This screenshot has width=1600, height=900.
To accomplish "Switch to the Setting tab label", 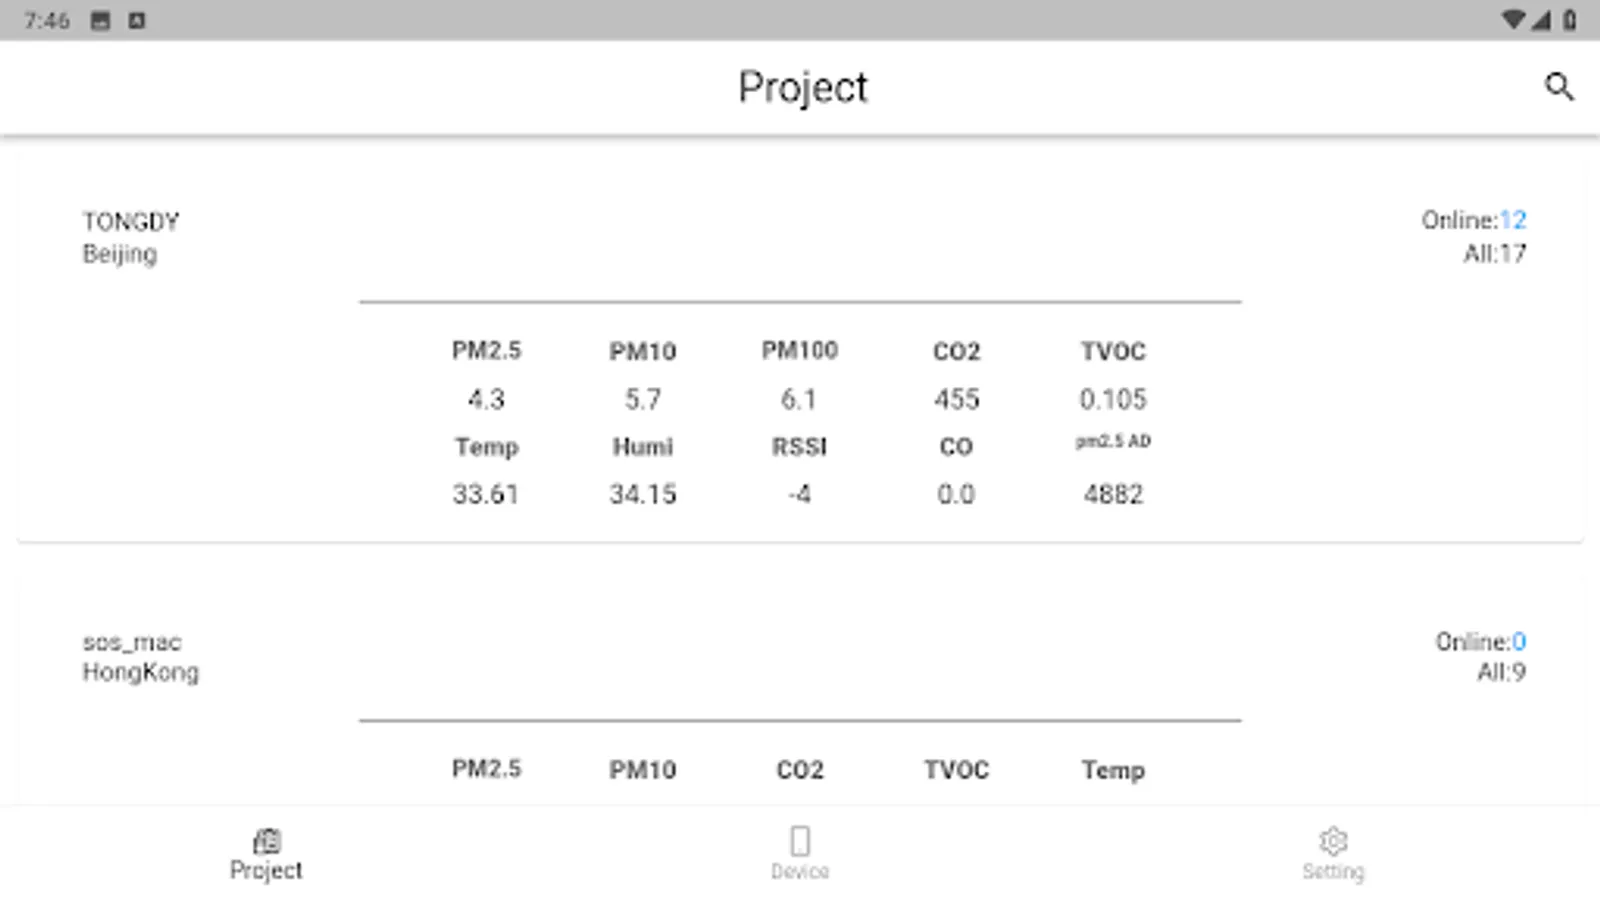I will pos(1333,872).
